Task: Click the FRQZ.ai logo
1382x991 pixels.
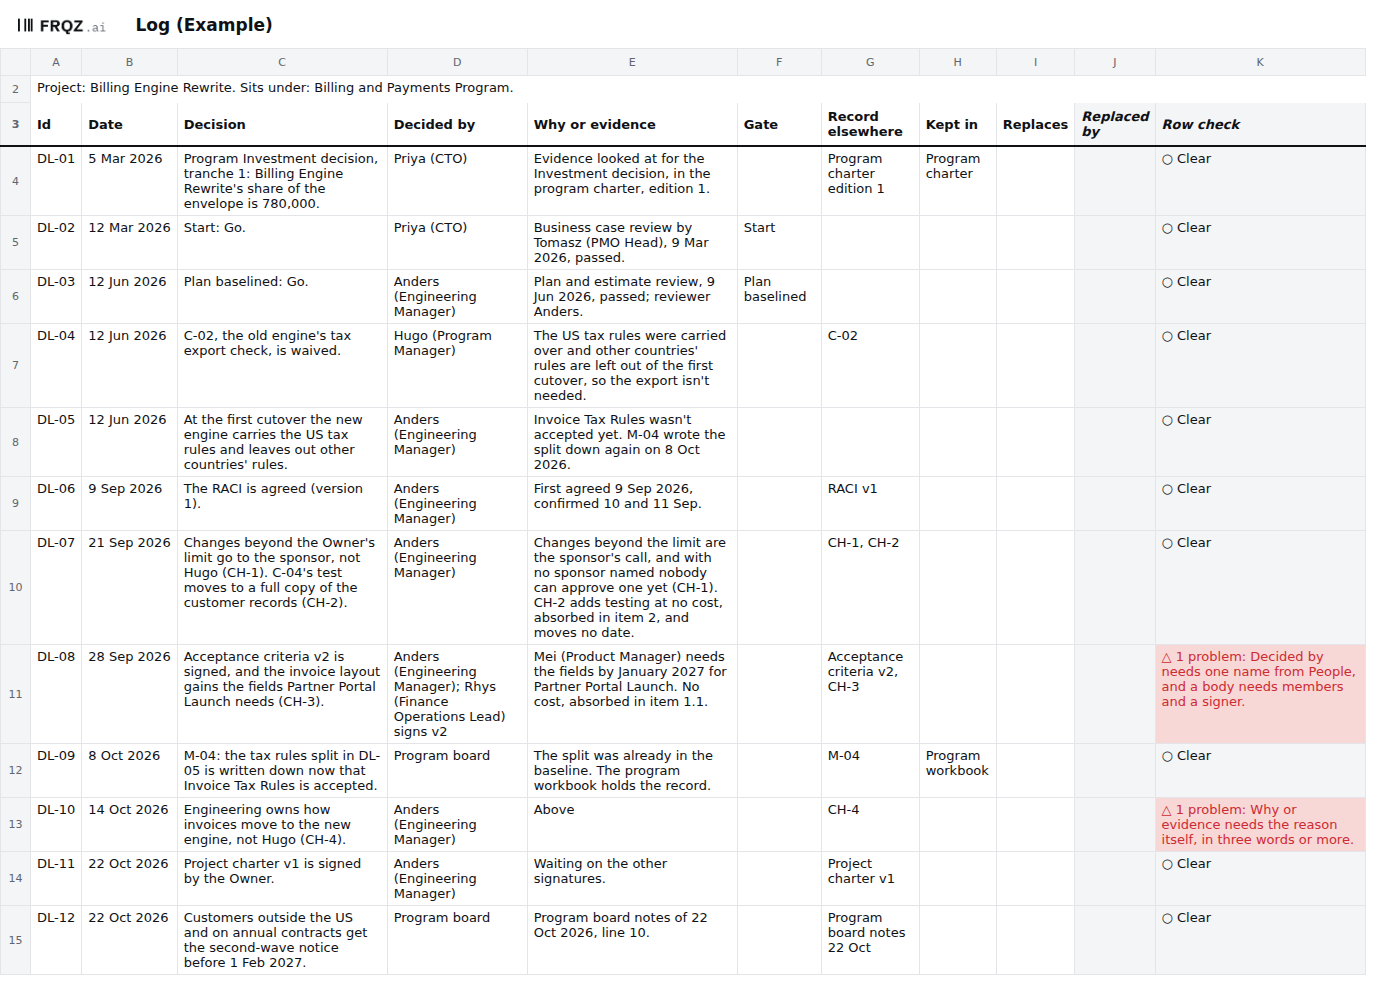Action: 61,26
